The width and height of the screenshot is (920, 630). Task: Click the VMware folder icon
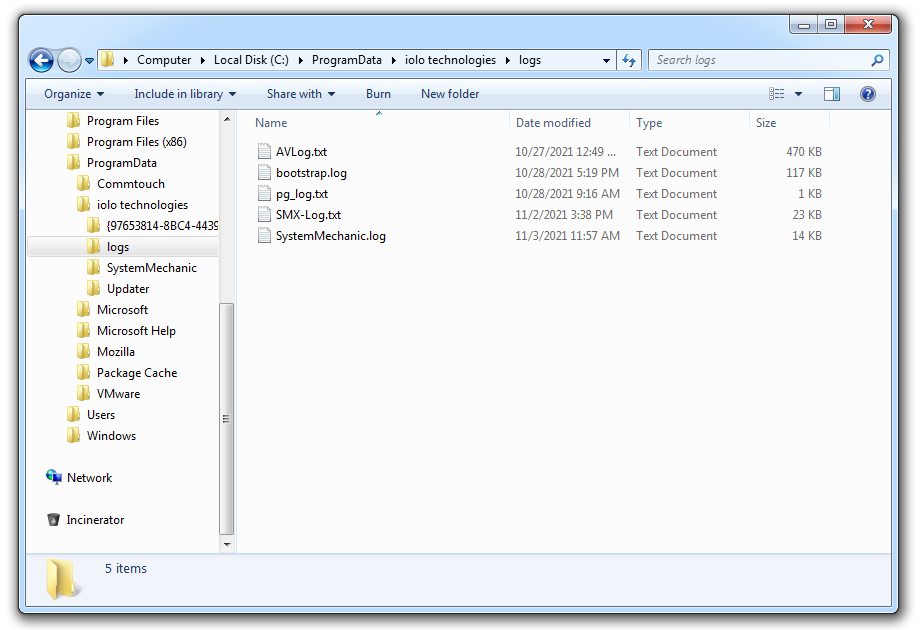[83, 394]
